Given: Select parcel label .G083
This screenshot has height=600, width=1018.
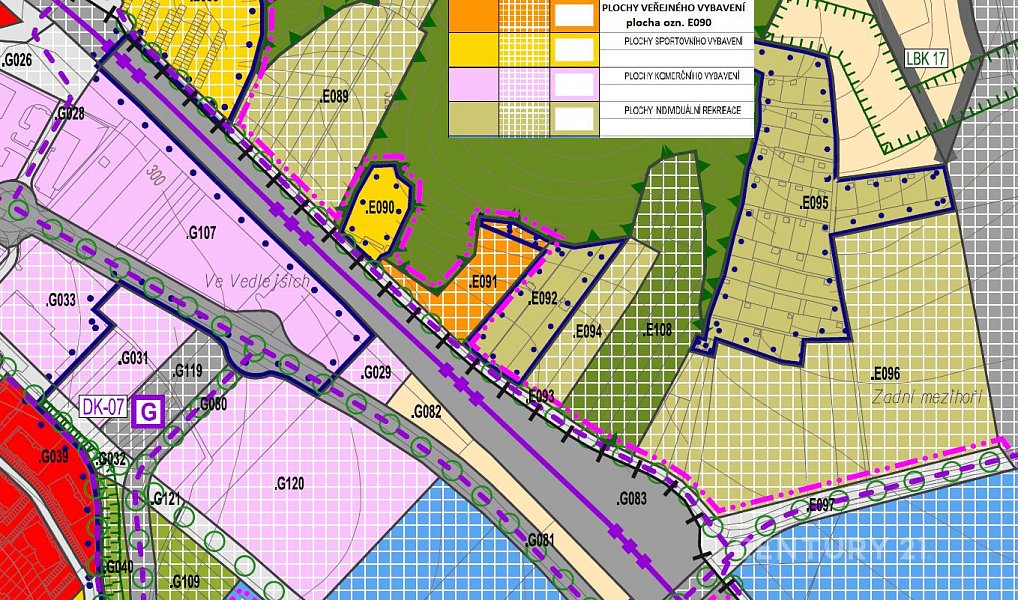Looking at the screenshot, I should (x=631, y=499).
